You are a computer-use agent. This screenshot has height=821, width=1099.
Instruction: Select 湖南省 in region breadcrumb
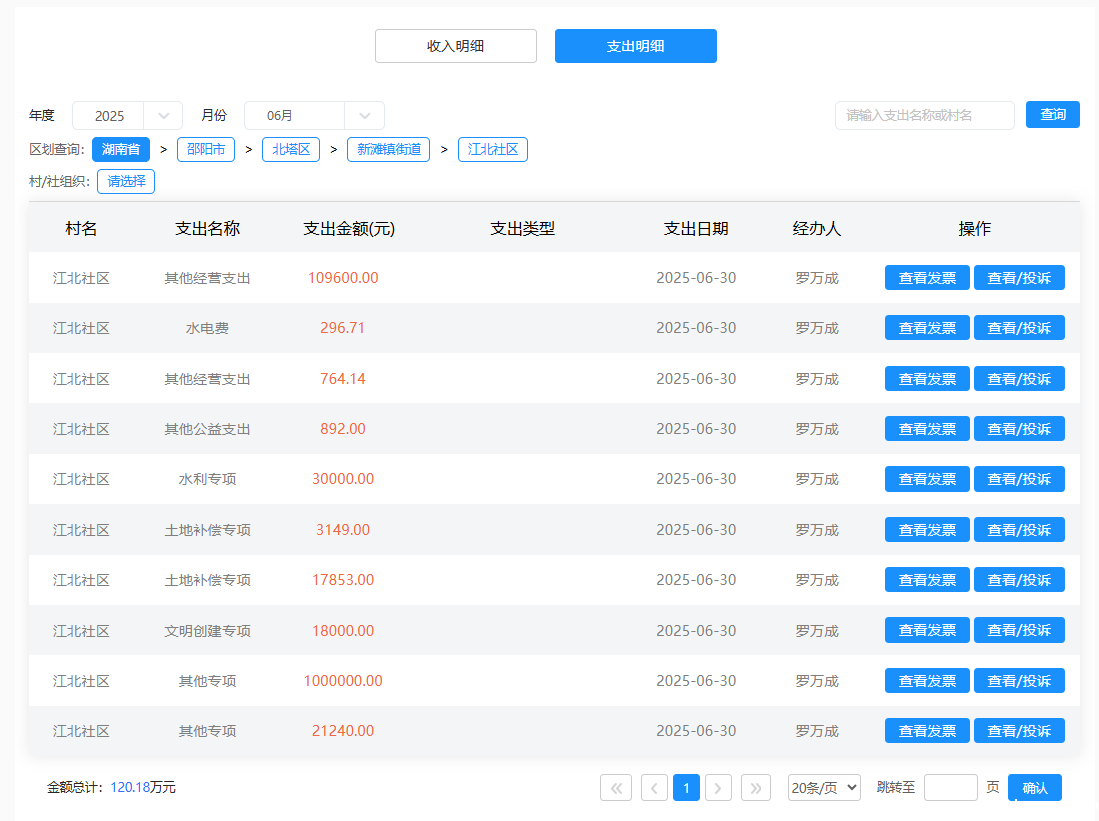coord(120,150)
